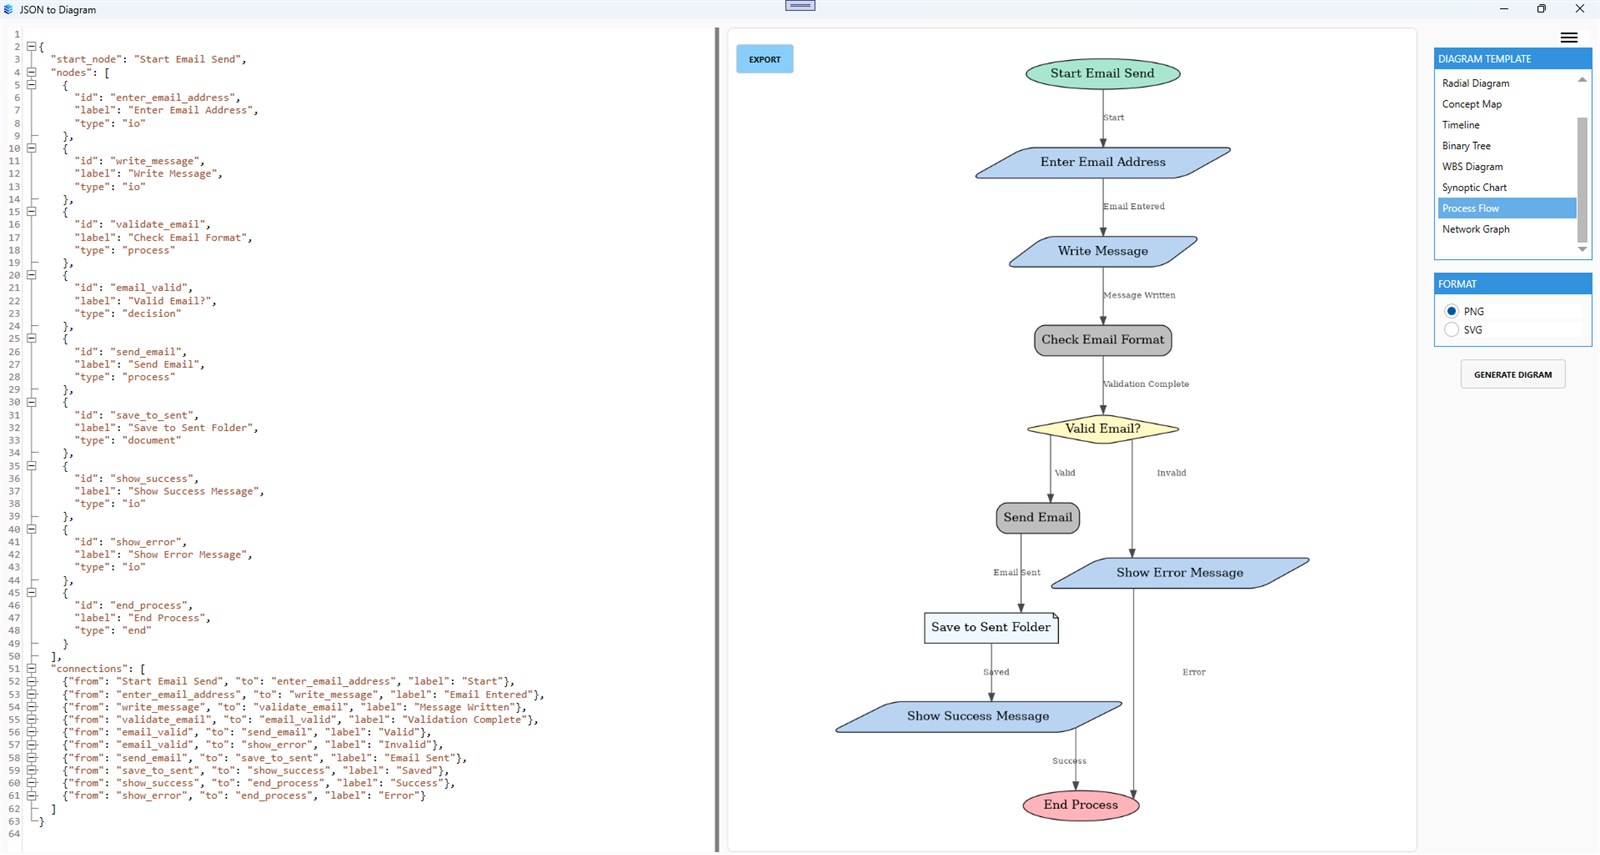Collapse the root object fold at line 2
1600x855 pixels.
point(31,47)
